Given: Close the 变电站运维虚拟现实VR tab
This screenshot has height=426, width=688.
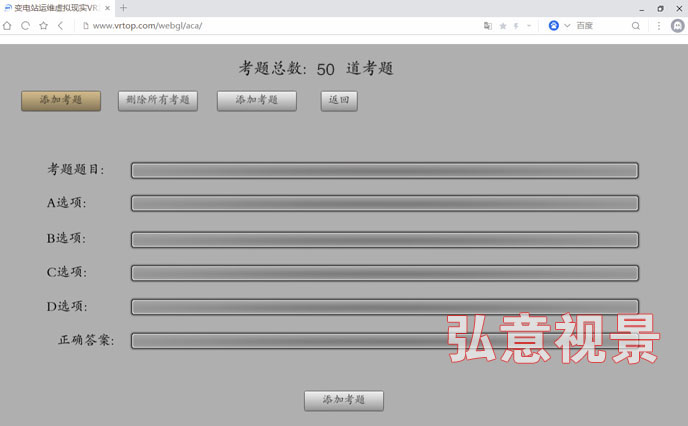Looking at the screenshot, I should 108,8.
